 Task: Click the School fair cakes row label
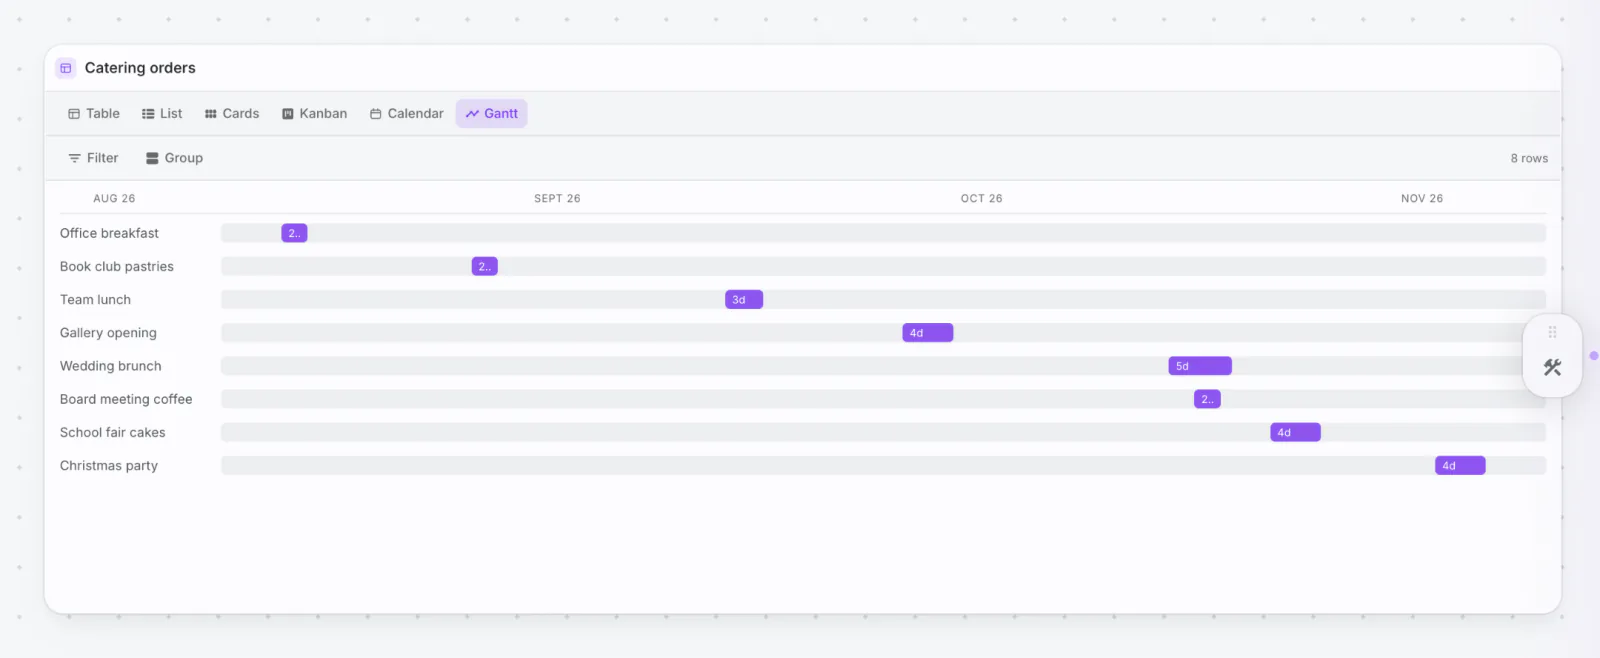[x=113, y=432]
